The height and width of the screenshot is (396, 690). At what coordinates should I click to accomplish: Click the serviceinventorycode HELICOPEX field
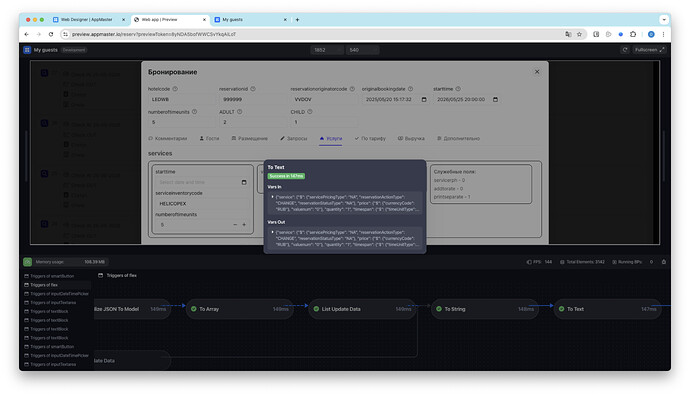(201, 204)
